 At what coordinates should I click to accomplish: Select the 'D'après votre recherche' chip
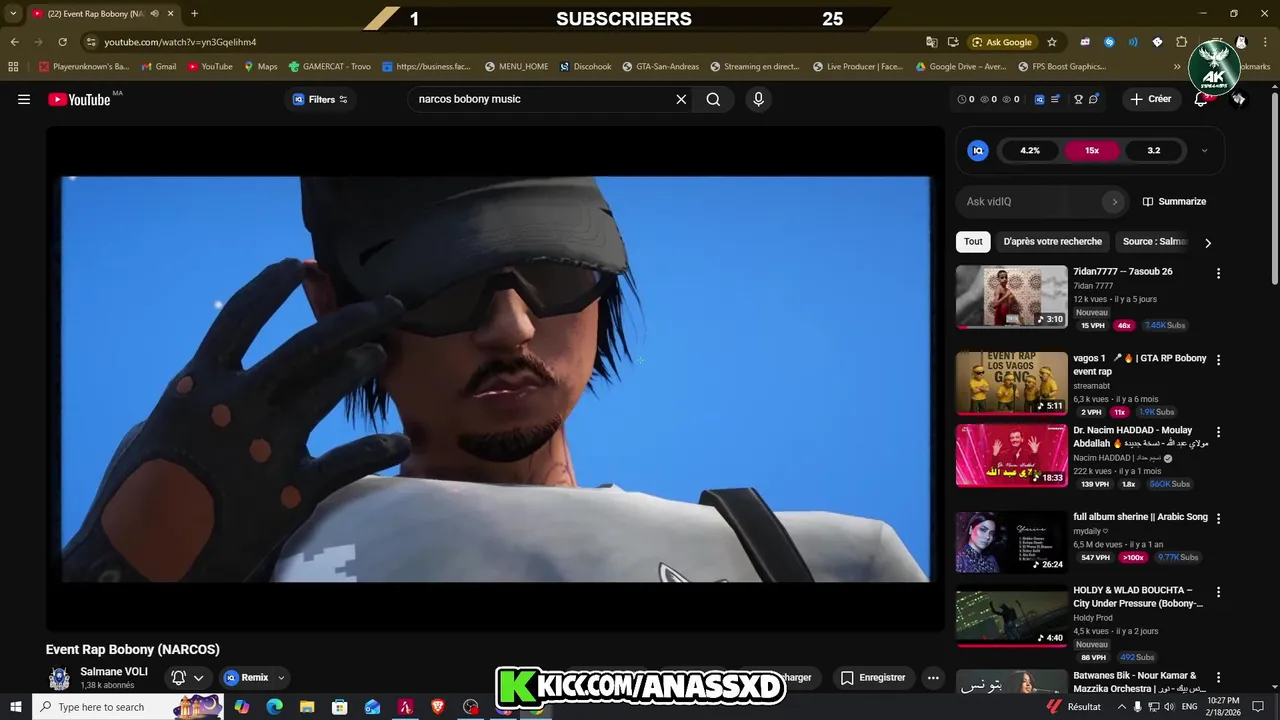(1052, 241)
